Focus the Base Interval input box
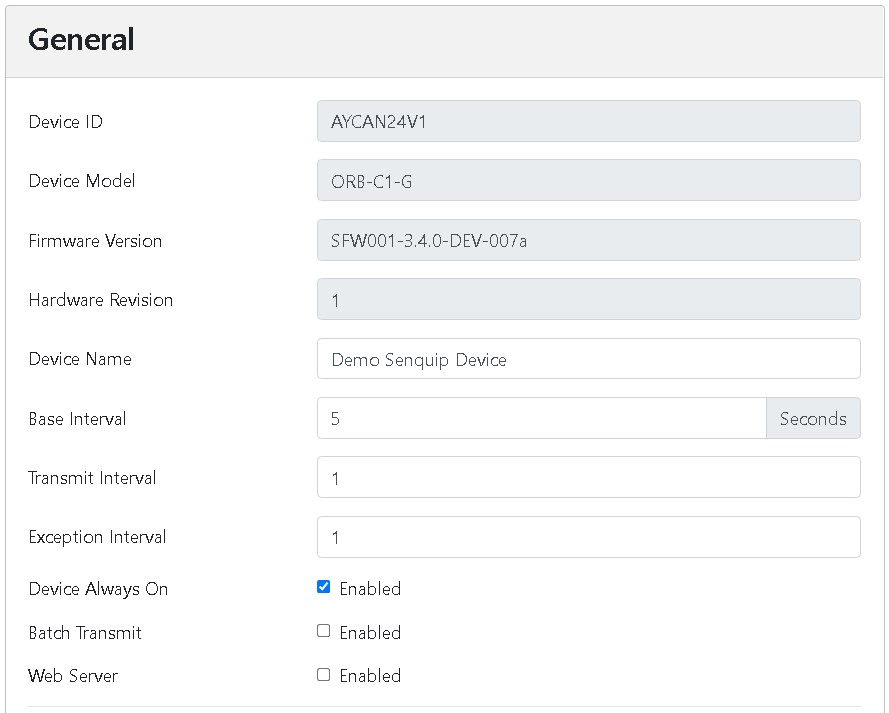This screenshot has width=889, height=713. pyautogui.click(x=541, y=419)
